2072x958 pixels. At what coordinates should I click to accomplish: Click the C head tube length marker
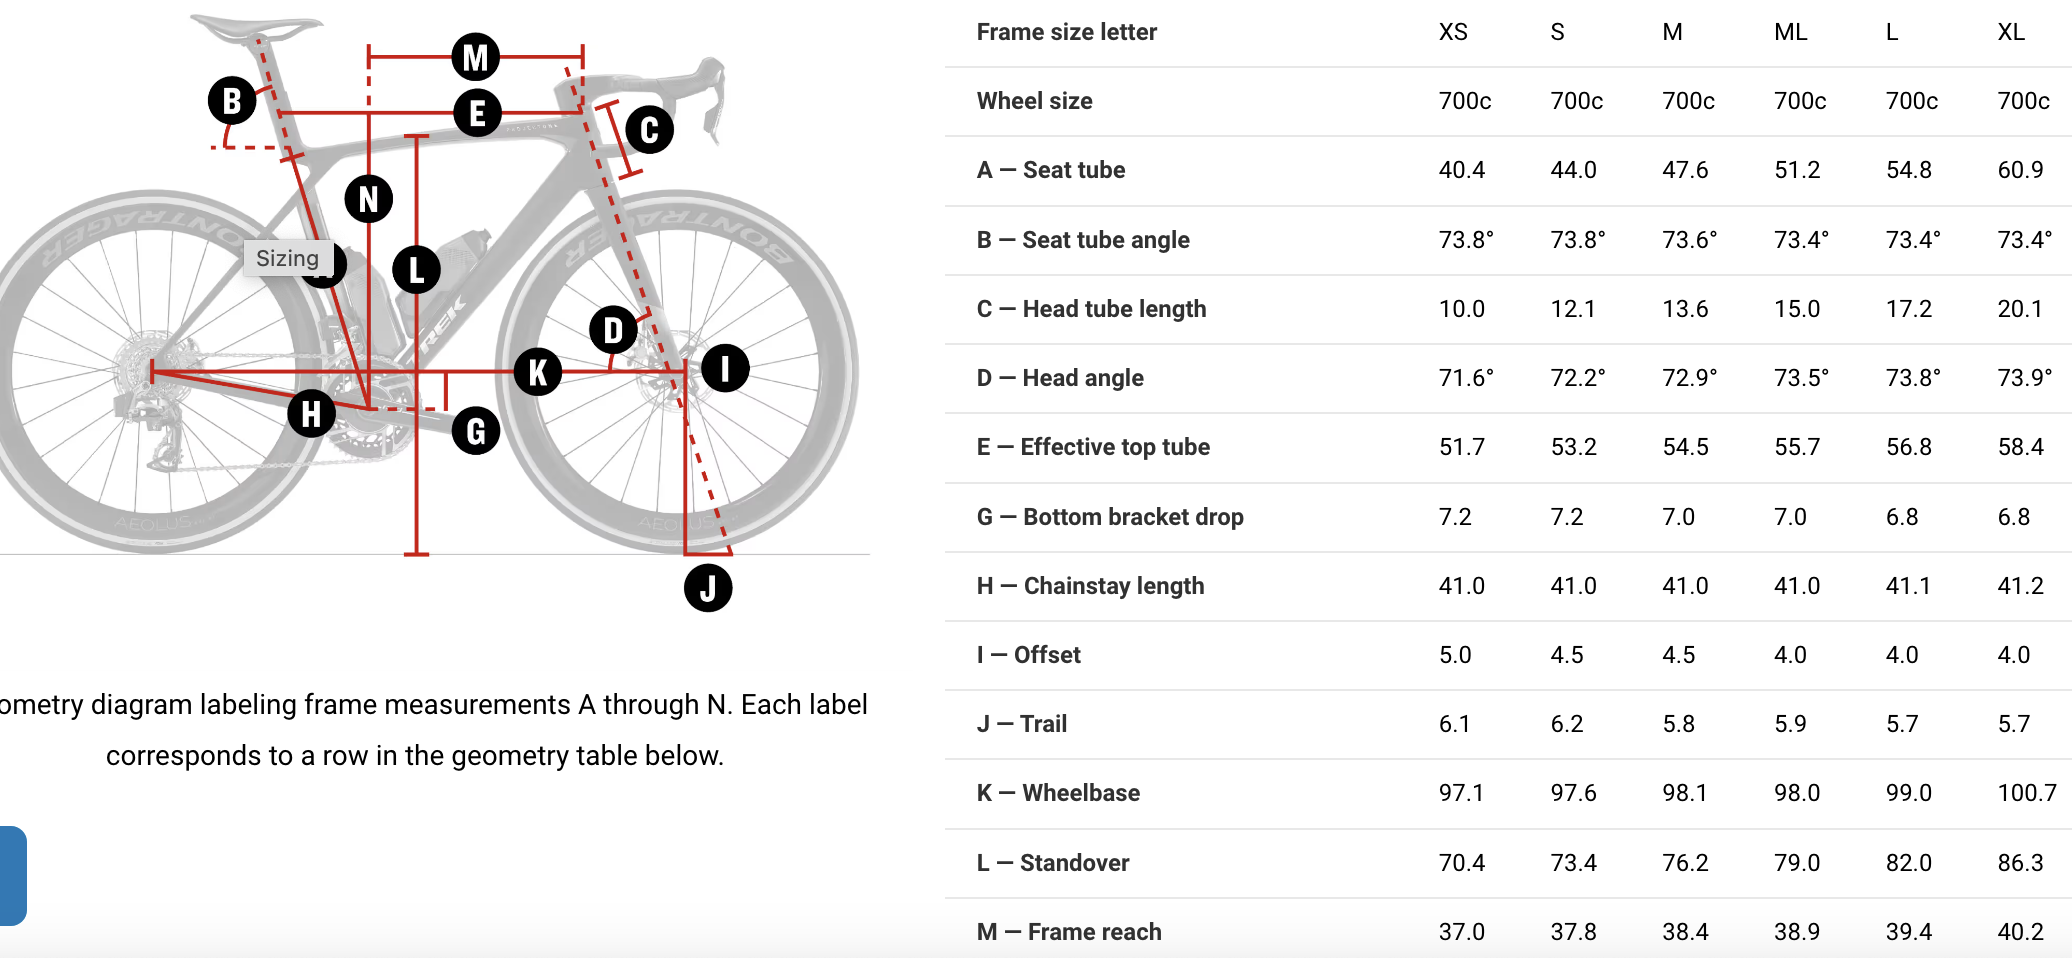click(649, 130)
